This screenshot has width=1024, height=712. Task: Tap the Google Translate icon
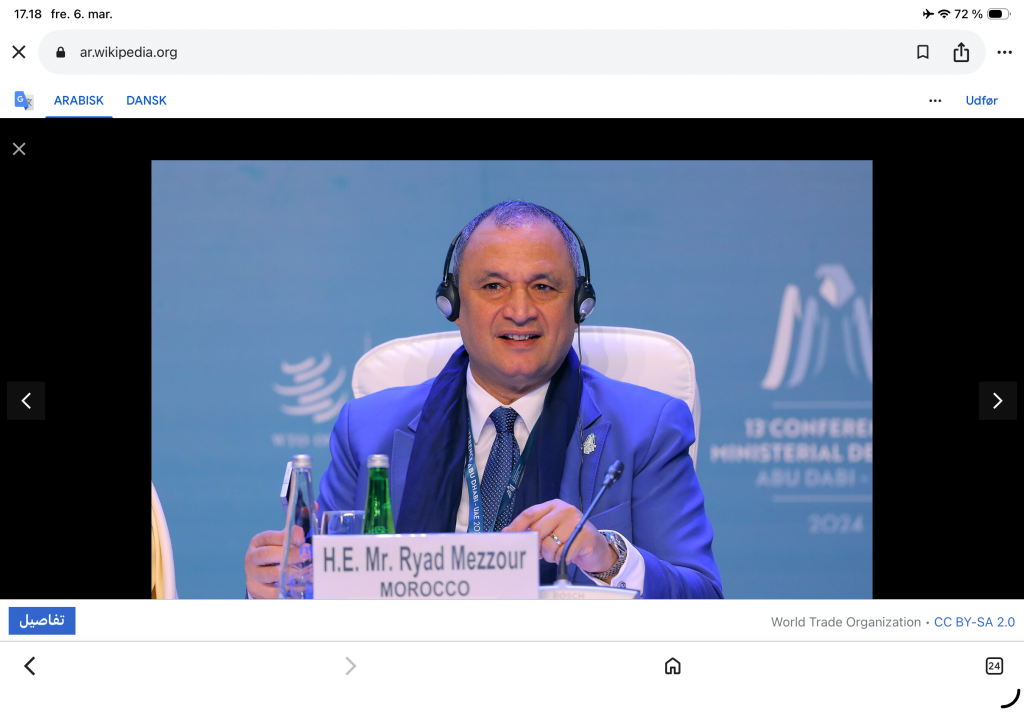coord(24,100)
